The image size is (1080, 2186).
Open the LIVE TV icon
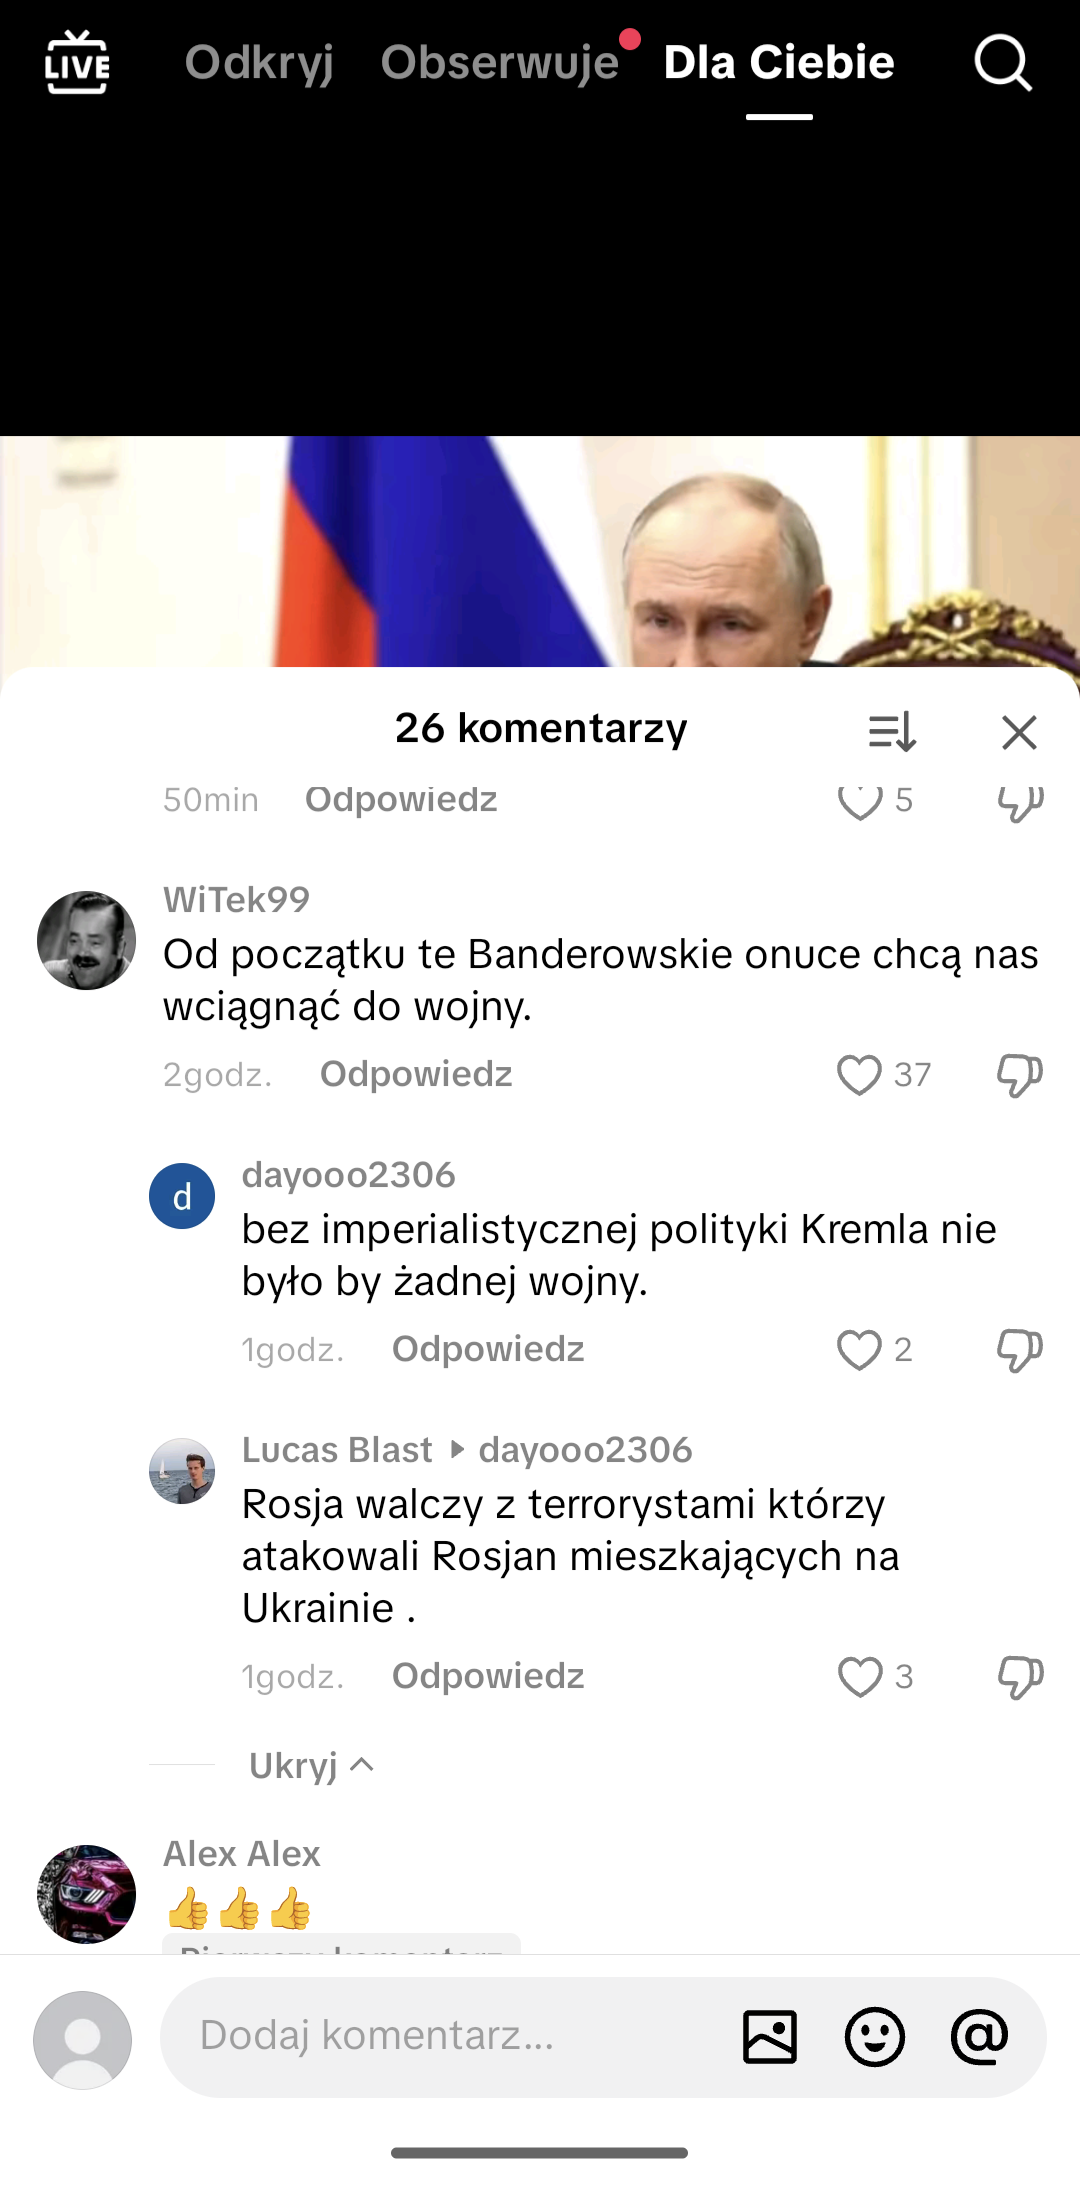click(x=77, y=63)
